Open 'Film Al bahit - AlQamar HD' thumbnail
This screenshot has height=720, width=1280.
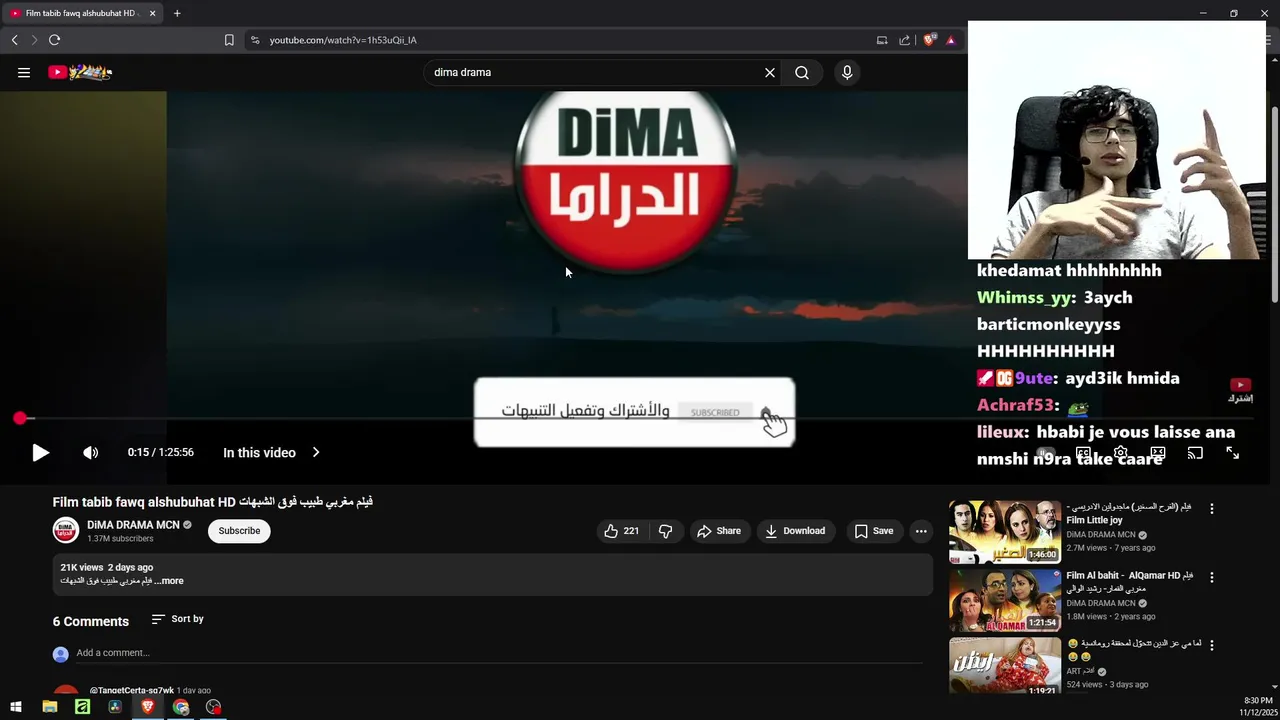(1005, 600)
